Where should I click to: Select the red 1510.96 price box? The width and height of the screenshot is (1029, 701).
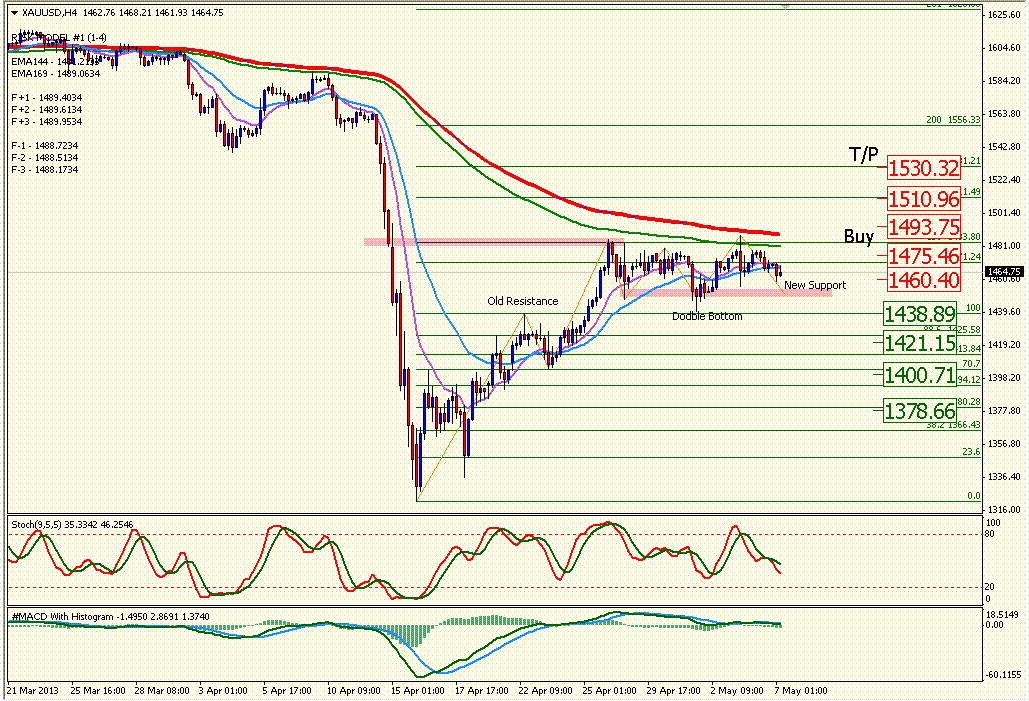click(923, 198)
